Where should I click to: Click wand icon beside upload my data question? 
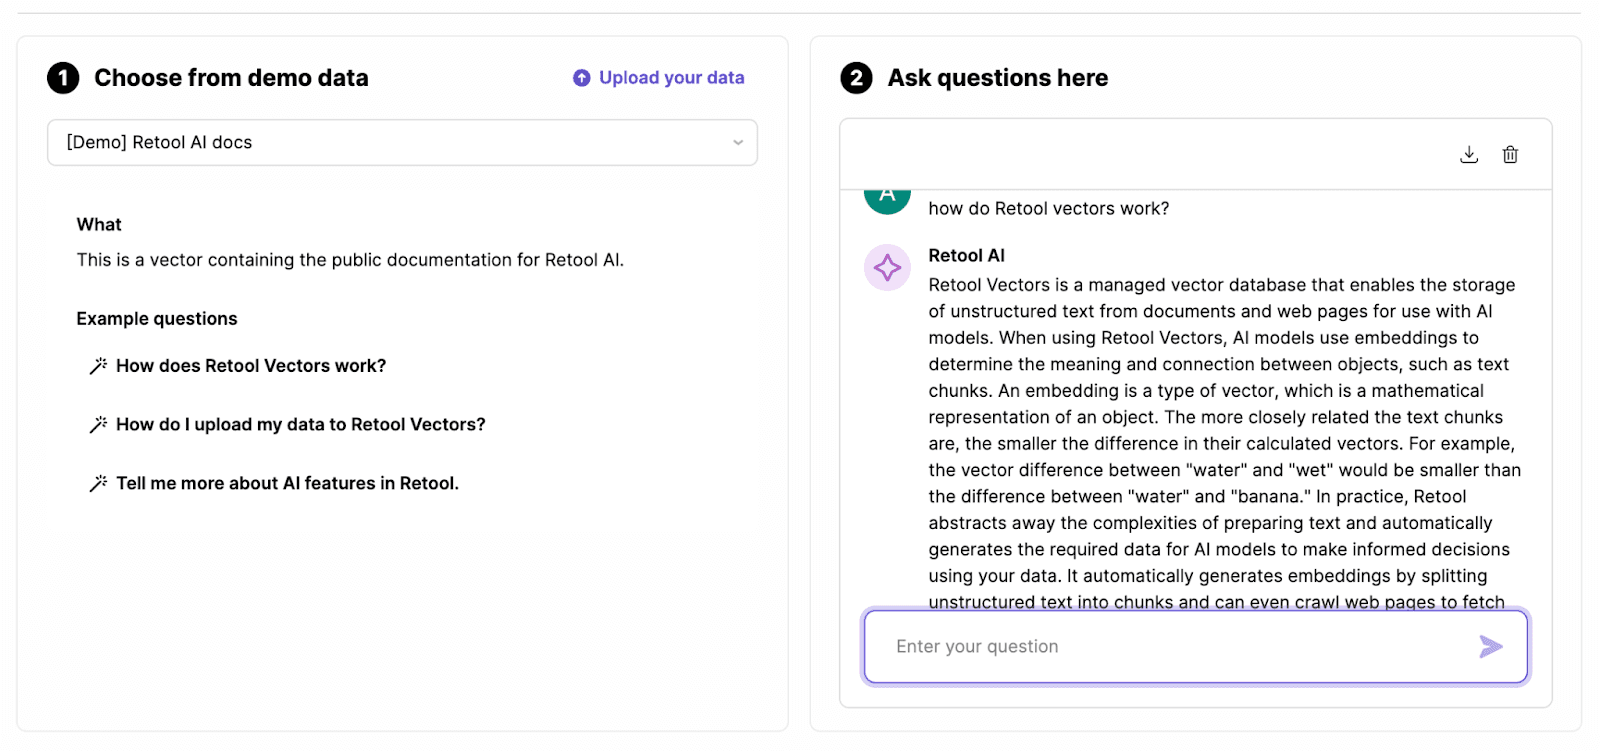pos(98,425)
